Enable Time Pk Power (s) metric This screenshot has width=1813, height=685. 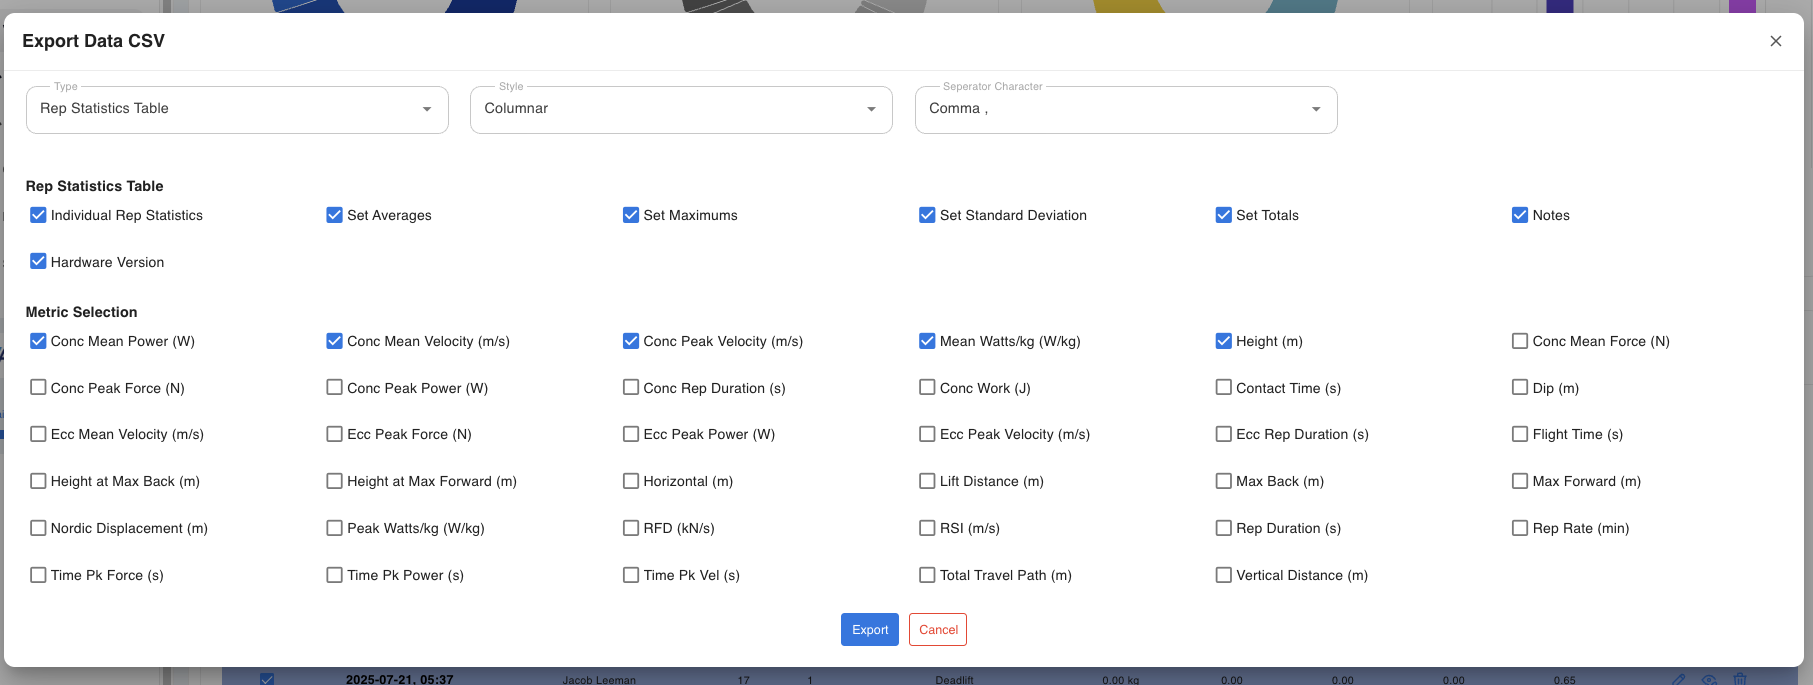point(334,575)
